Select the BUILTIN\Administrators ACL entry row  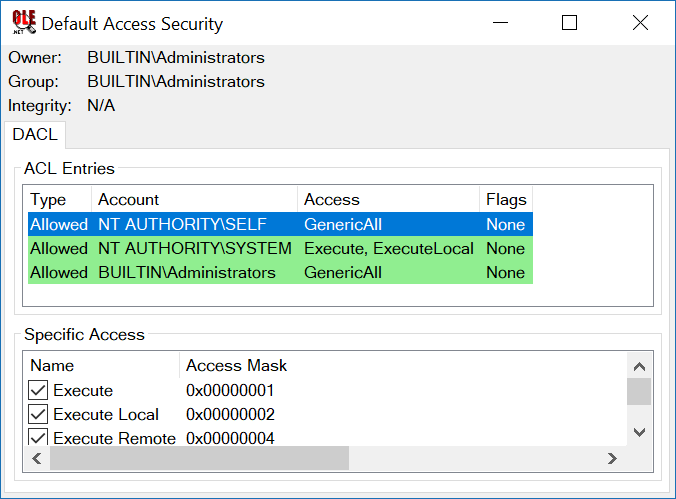(186, 272)
